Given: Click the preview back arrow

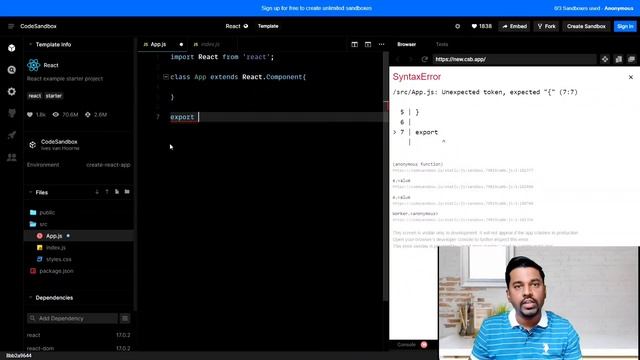Looking at the screenshot, I should click(x=398, y=59).
